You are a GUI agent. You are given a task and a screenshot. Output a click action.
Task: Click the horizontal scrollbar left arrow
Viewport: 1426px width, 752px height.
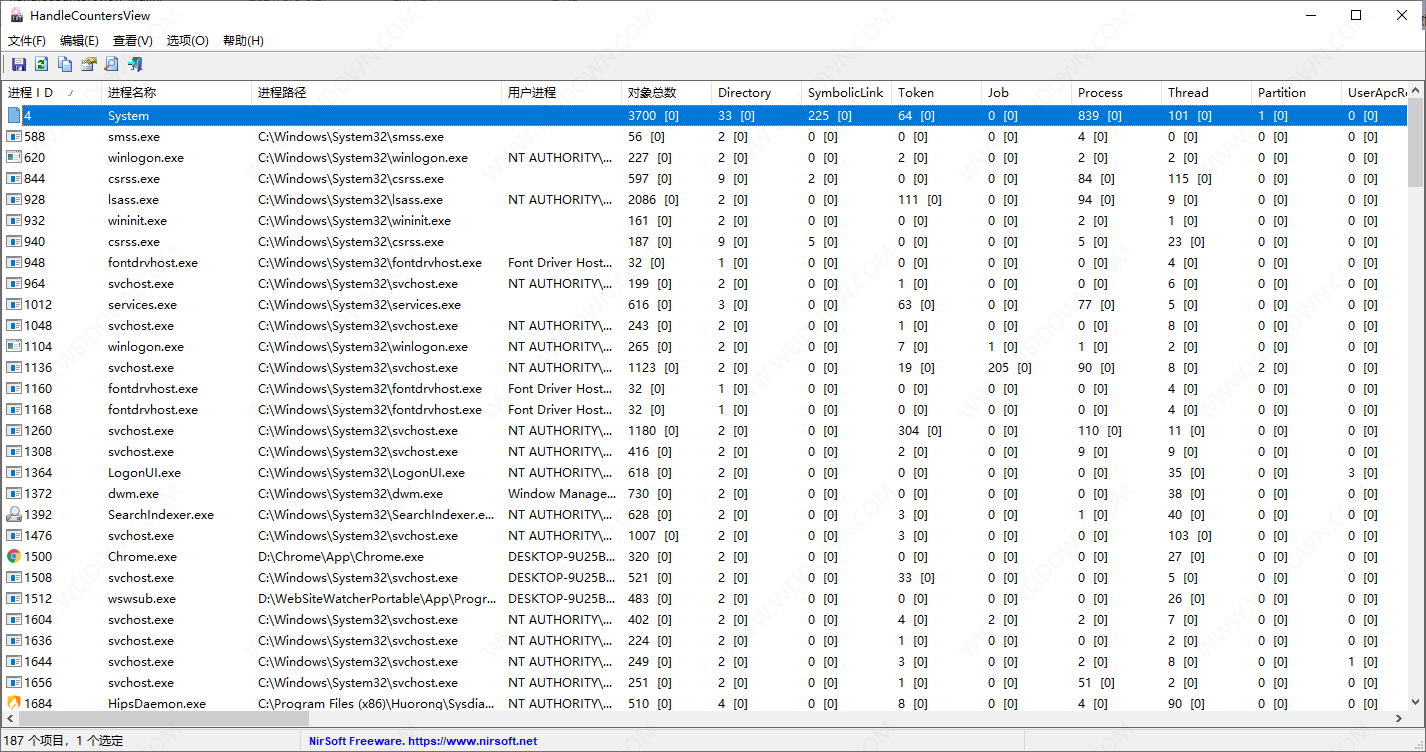[9, 719]
